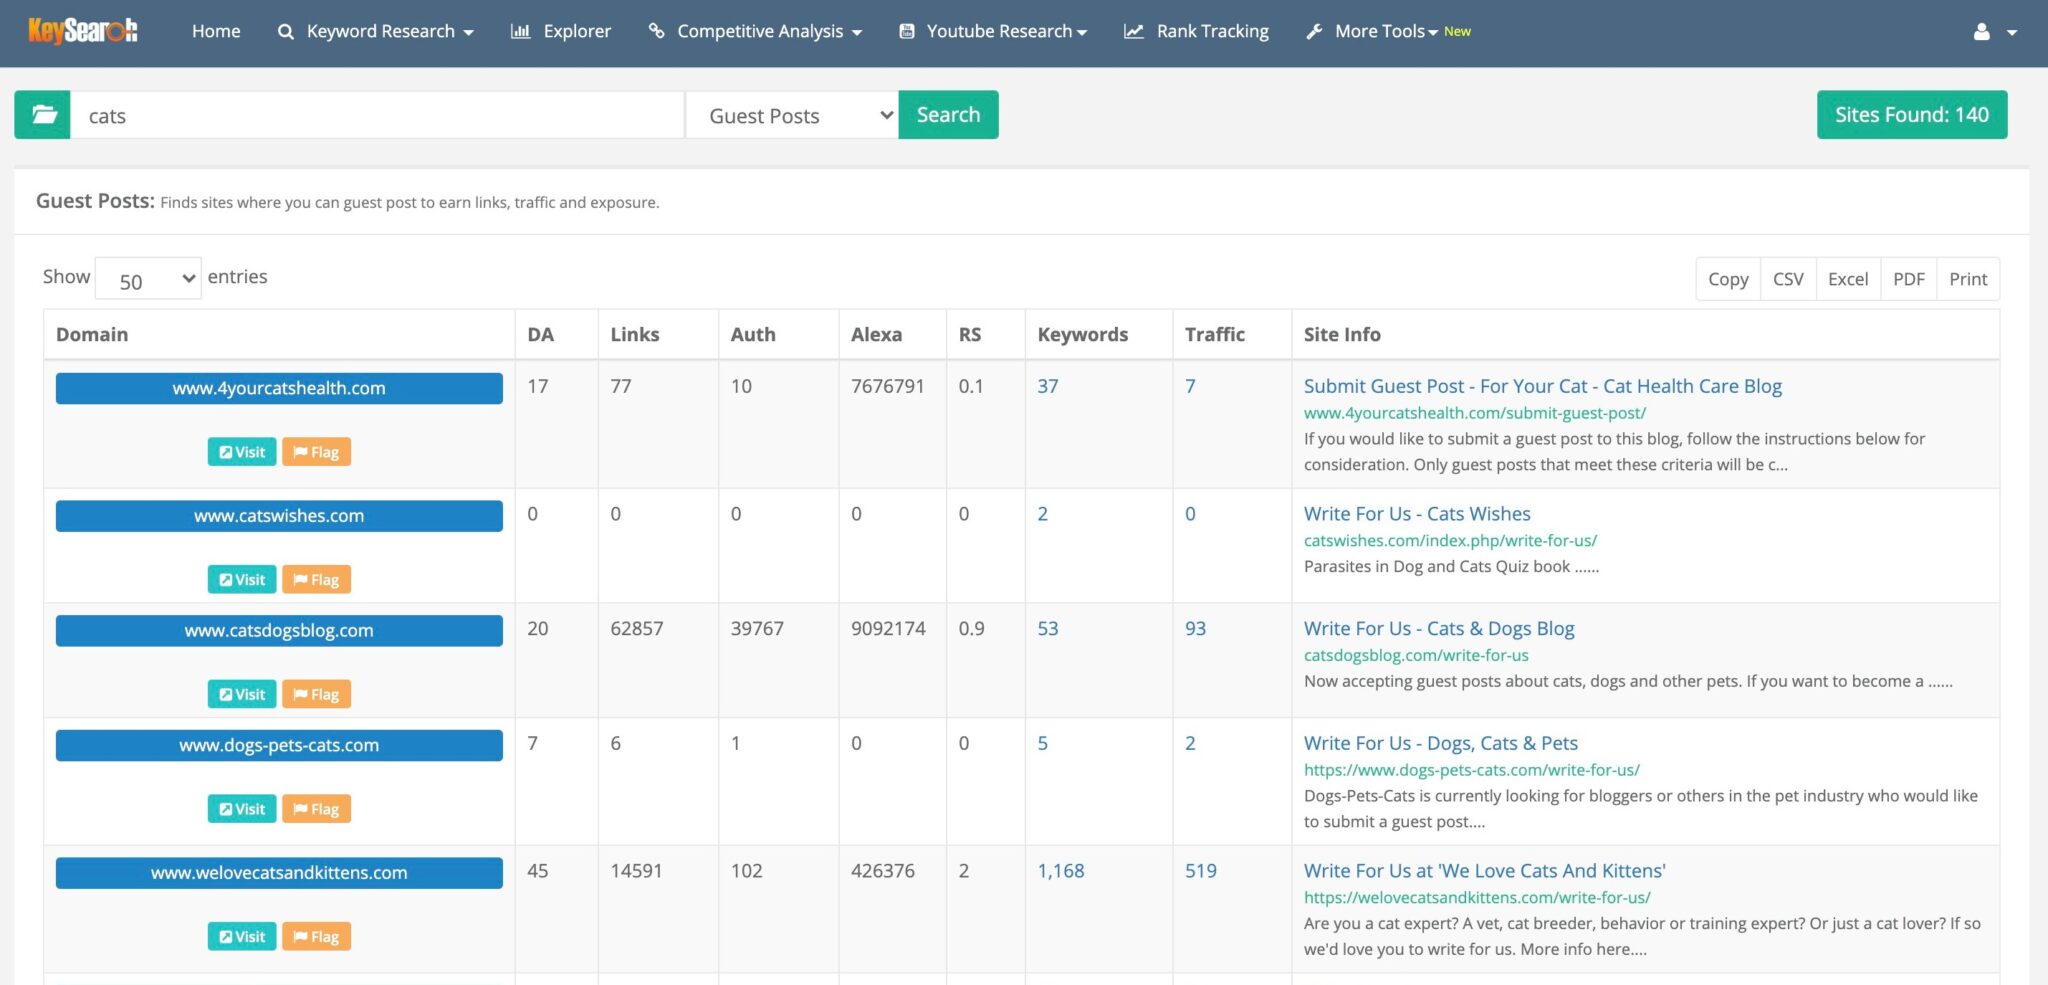
Task: Open the 'Write For Us - Cats Wishes' link
Action: pyautogui.click(x=1417, y=514)
